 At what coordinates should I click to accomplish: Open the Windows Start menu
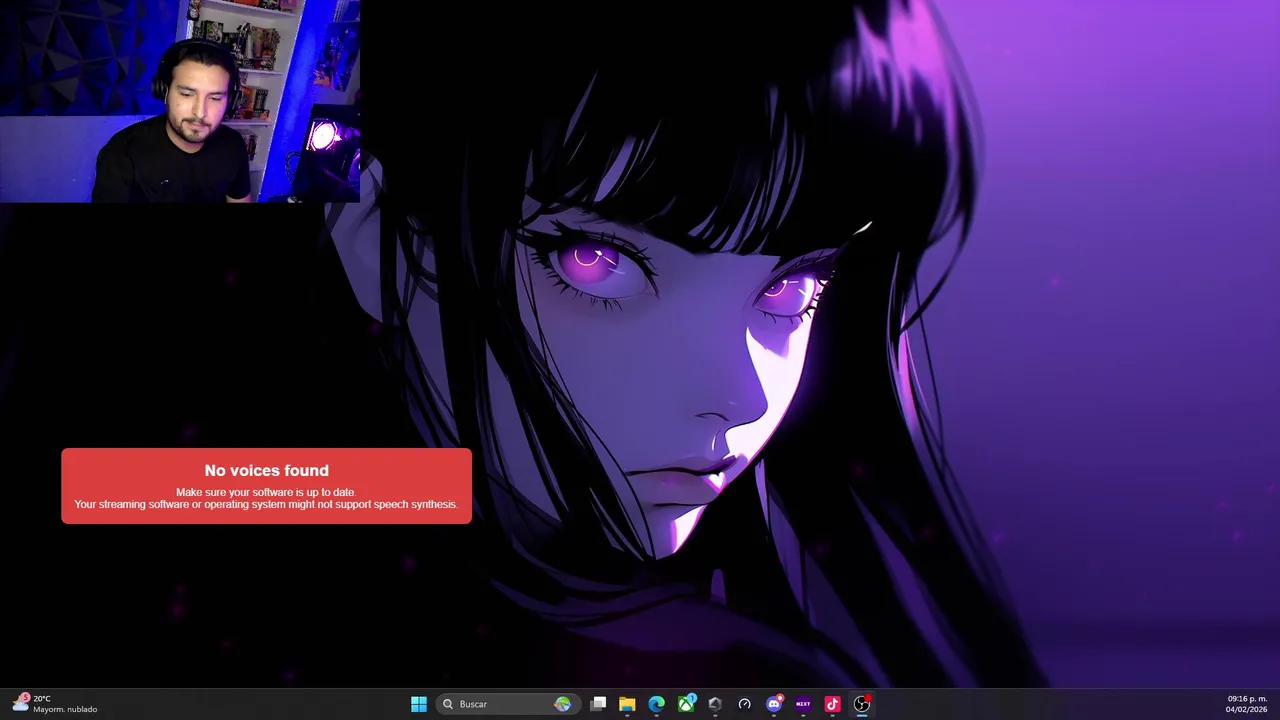tap(419, 704)
